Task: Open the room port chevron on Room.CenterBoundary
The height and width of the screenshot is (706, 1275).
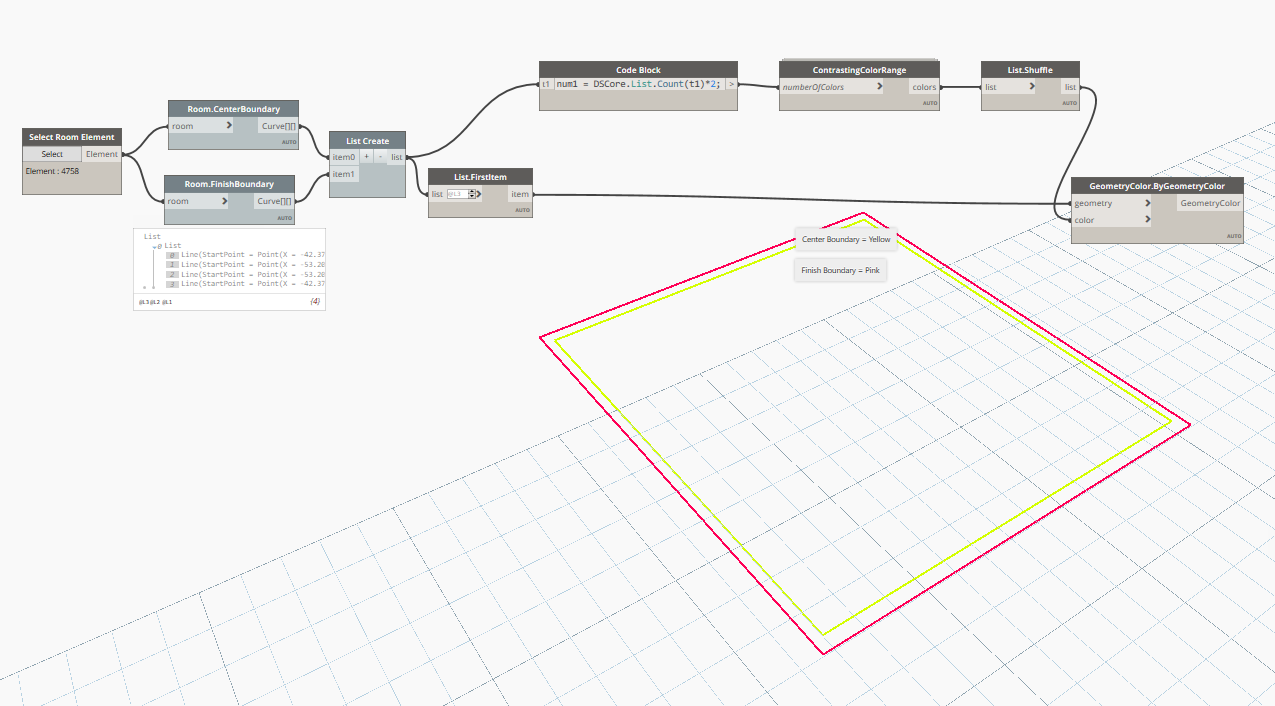Action: tap(229, 126)
